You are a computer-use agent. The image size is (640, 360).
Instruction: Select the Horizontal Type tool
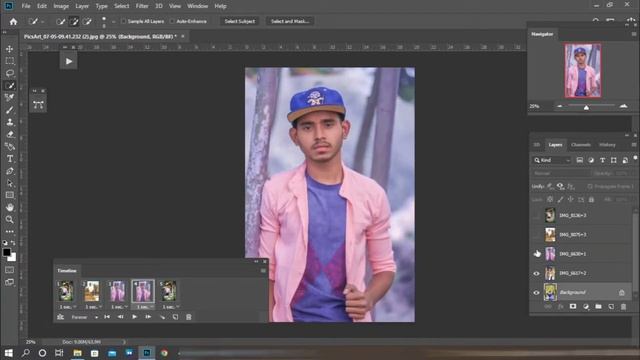(x=10, y=159)
